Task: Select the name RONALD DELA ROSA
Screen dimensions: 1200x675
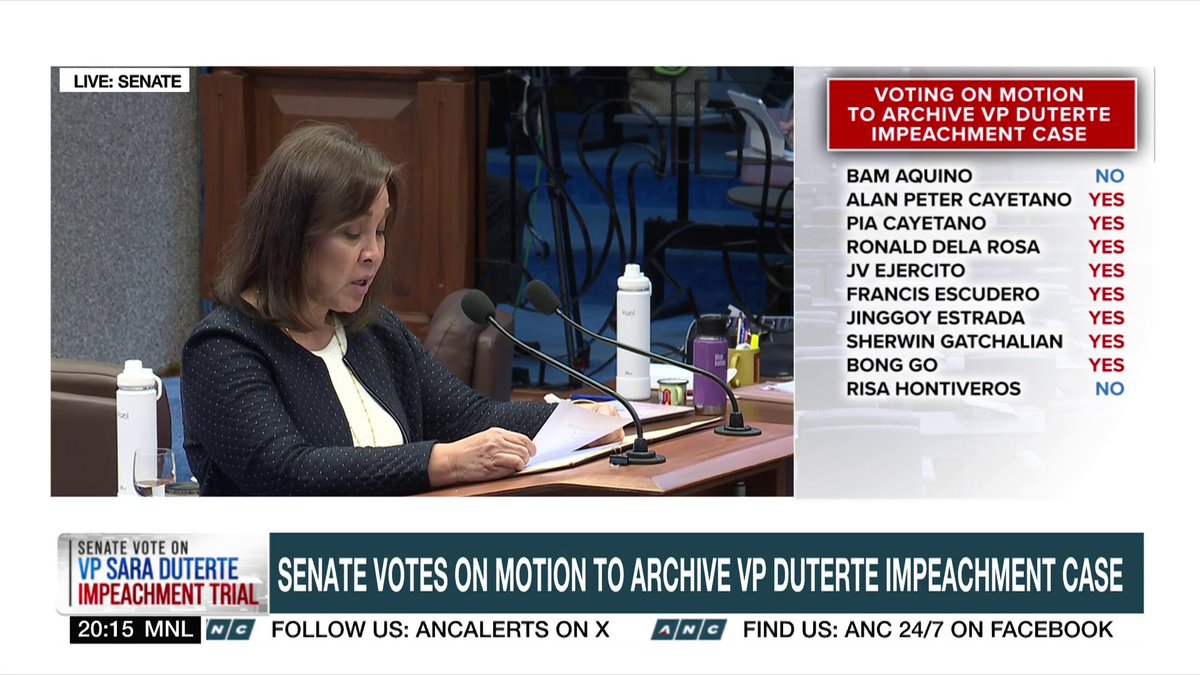Action: tap(943, 246)
